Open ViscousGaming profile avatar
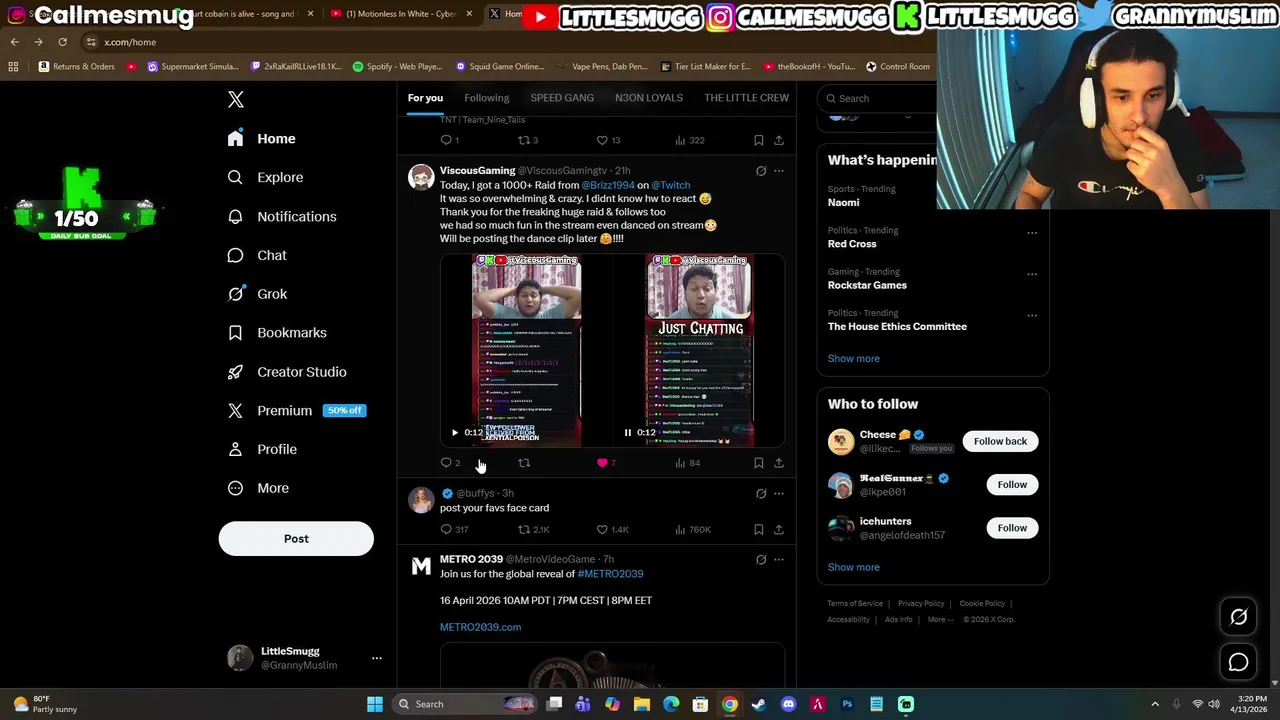1280x720 pixels. click(421, 177)
